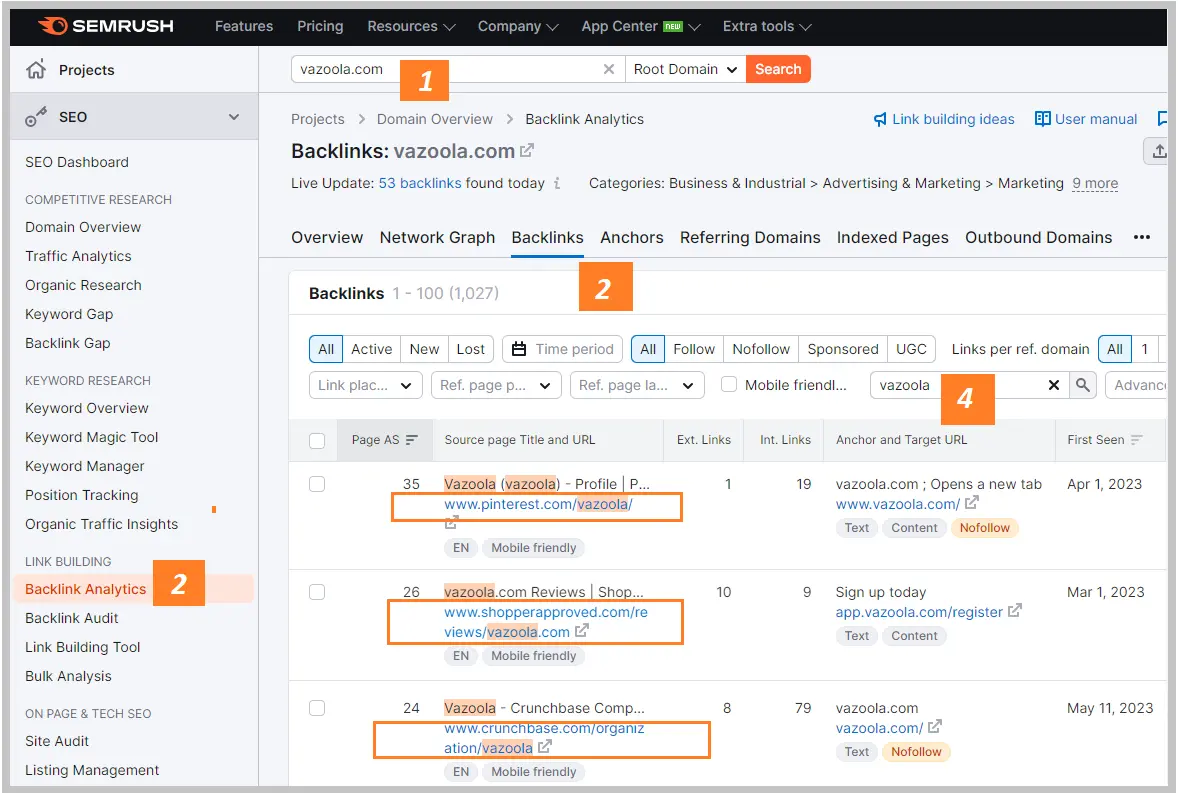The image size is (1178, 793).
Task: Open the Ref. page la... dropdown
Action: pyautogui.click(x=637, y=385)
